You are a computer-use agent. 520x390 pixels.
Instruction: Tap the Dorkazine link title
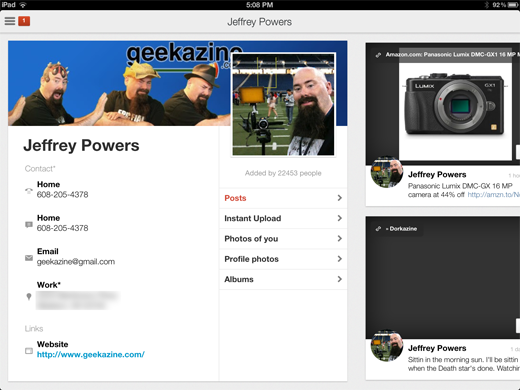click(x=402, y=229)
